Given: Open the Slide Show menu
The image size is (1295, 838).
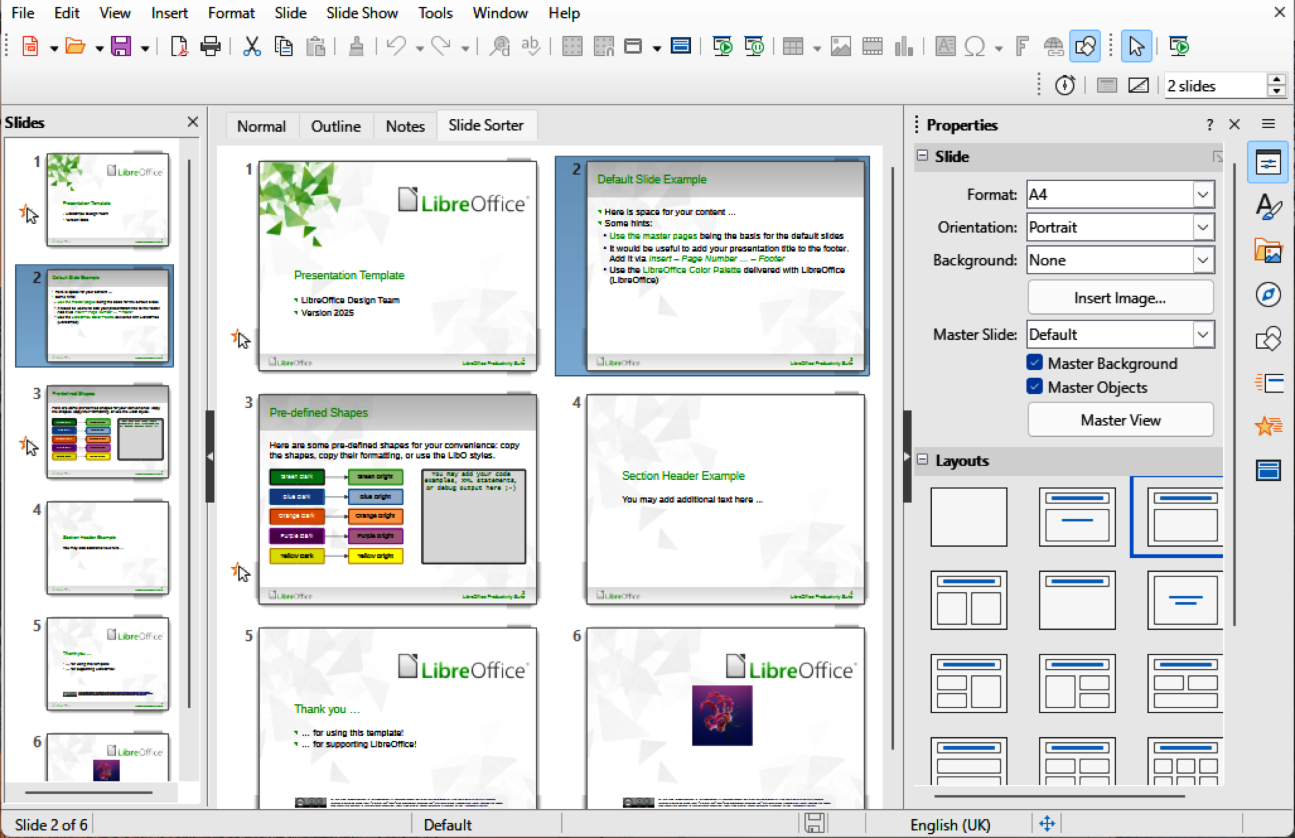Looking at the screenshot, I should point(361,13).
